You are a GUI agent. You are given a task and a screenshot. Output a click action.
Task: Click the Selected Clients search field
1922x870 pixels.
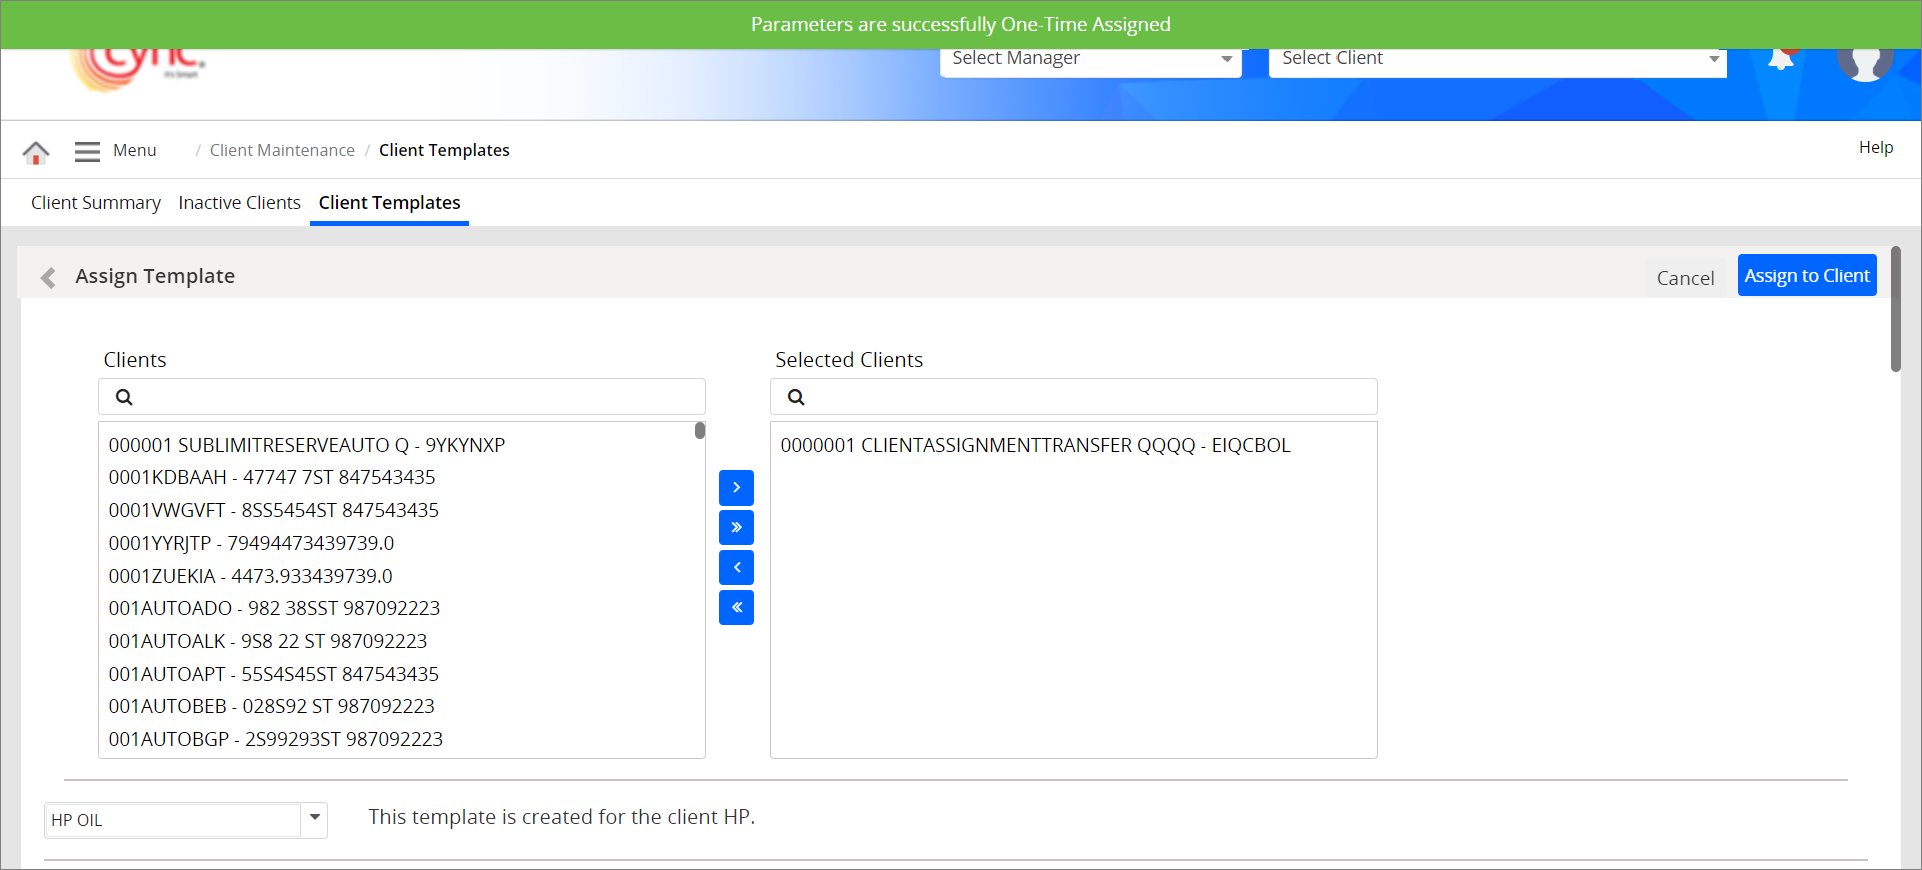tap(1085, 397)
